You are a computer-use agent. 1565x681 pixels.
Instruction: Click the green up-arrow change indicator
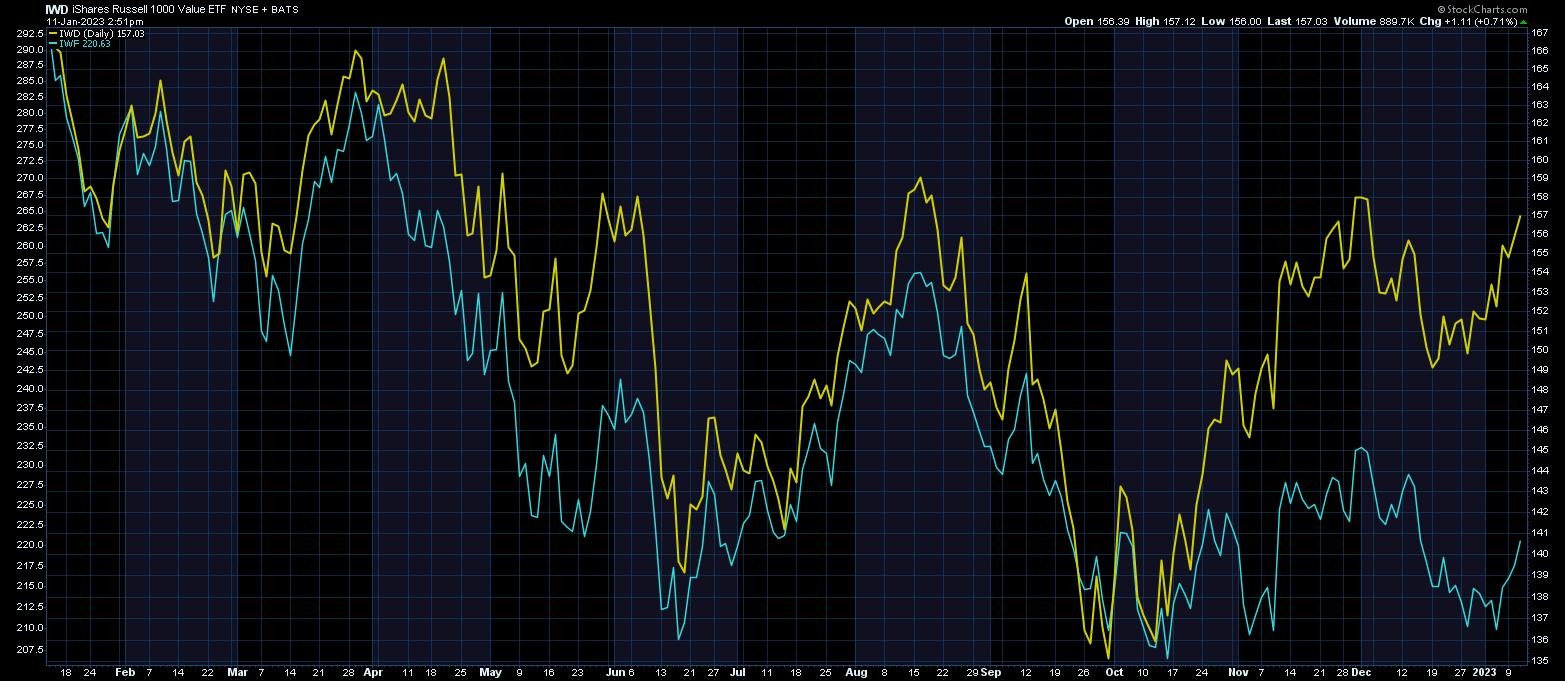[x=1524, y=21]
